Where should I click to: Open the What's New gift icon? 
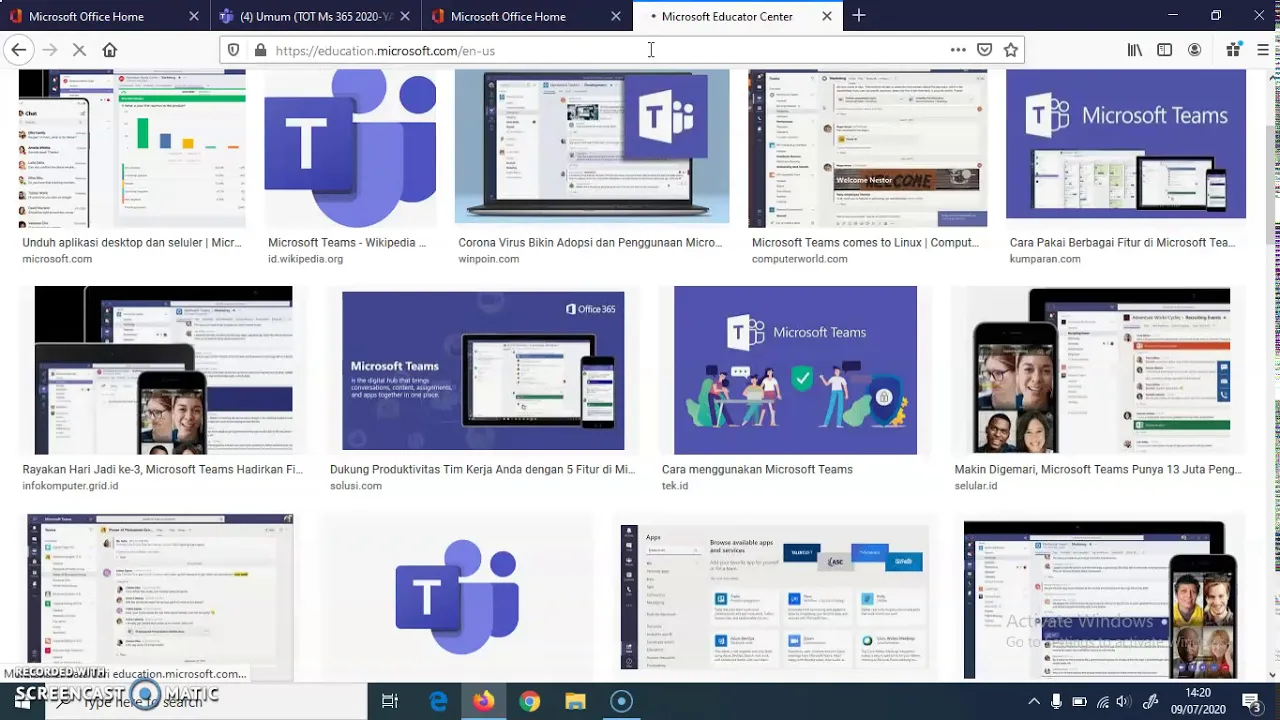click(1233, 50)
